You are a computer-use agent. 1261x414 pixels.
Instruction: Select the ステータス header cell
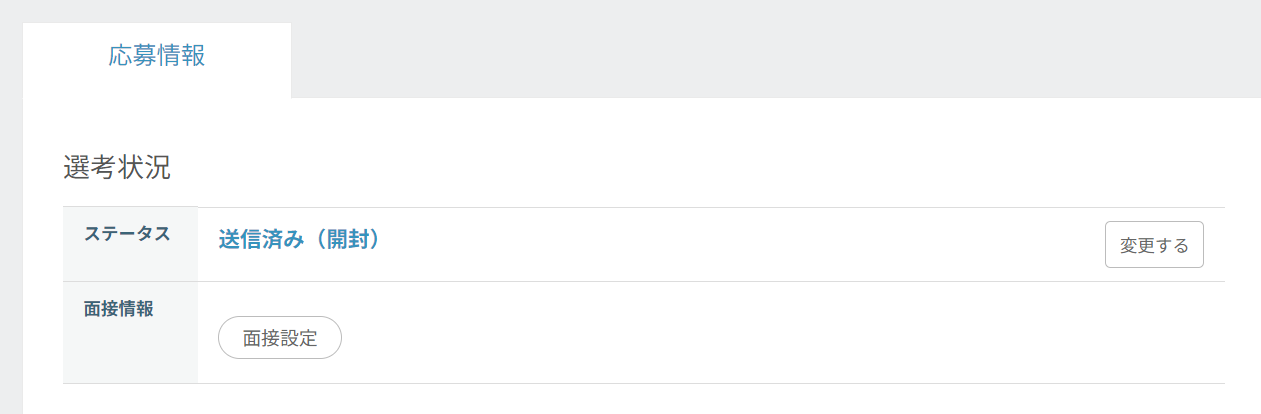point(127,234)
